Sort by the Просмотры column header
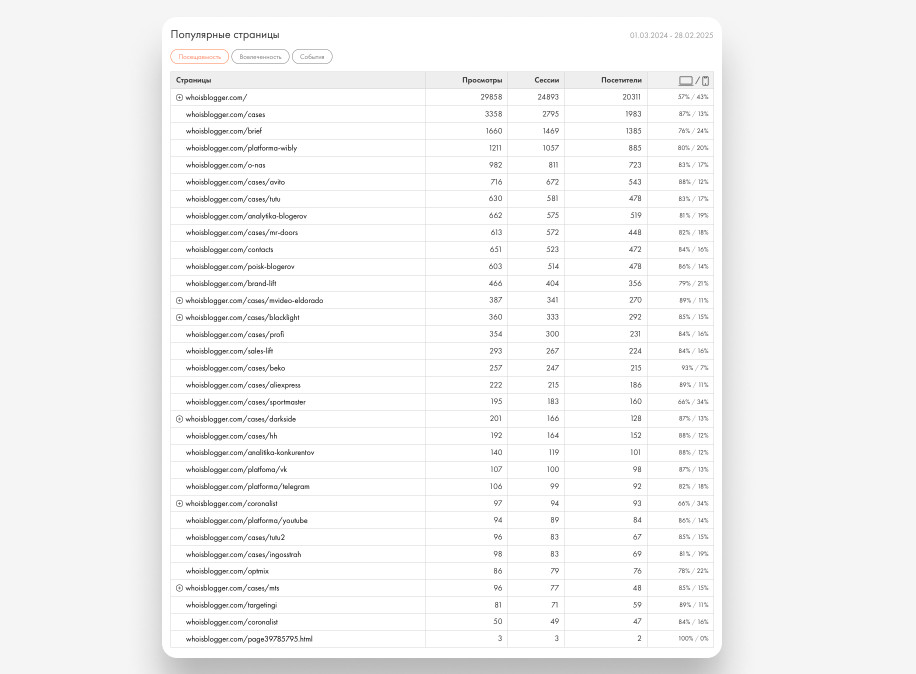The width and height of the screenshot is (916, 674). point(482,80)
